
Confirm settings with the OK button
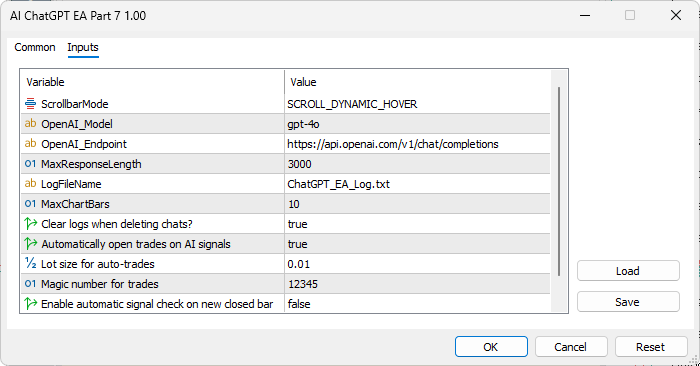491,347
